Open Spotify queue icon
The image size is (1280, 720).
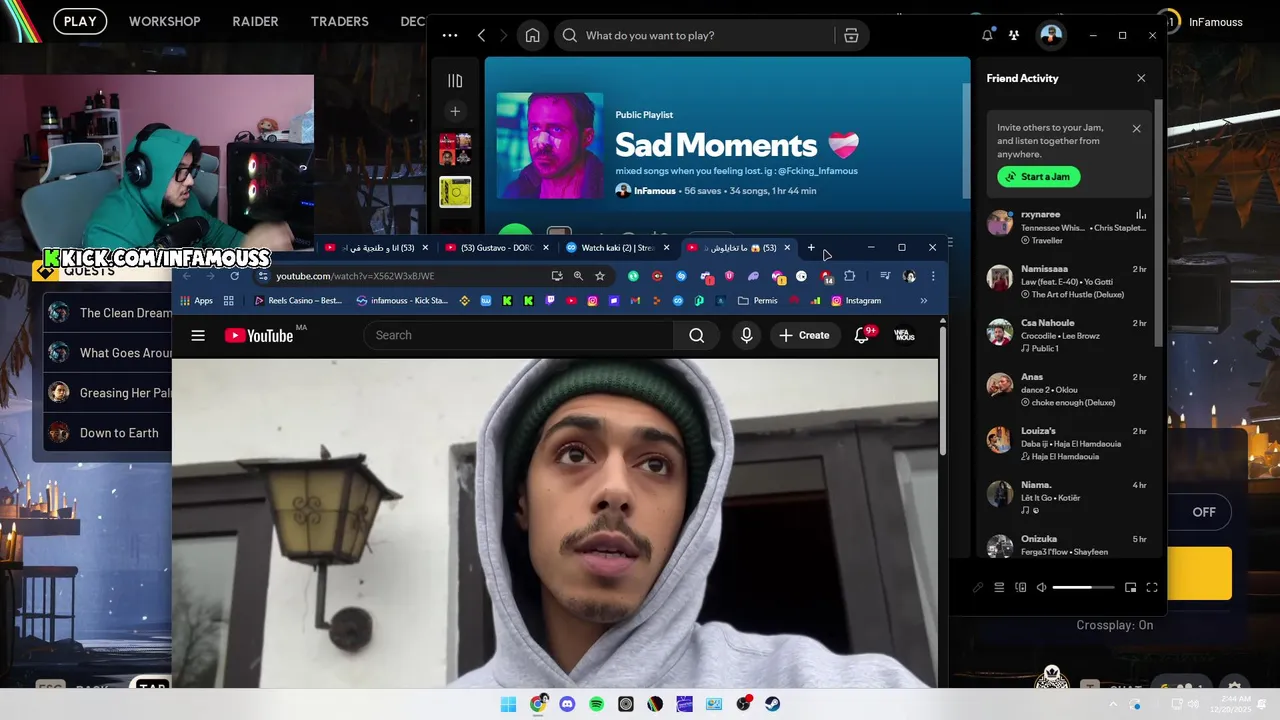pos(998,588)
